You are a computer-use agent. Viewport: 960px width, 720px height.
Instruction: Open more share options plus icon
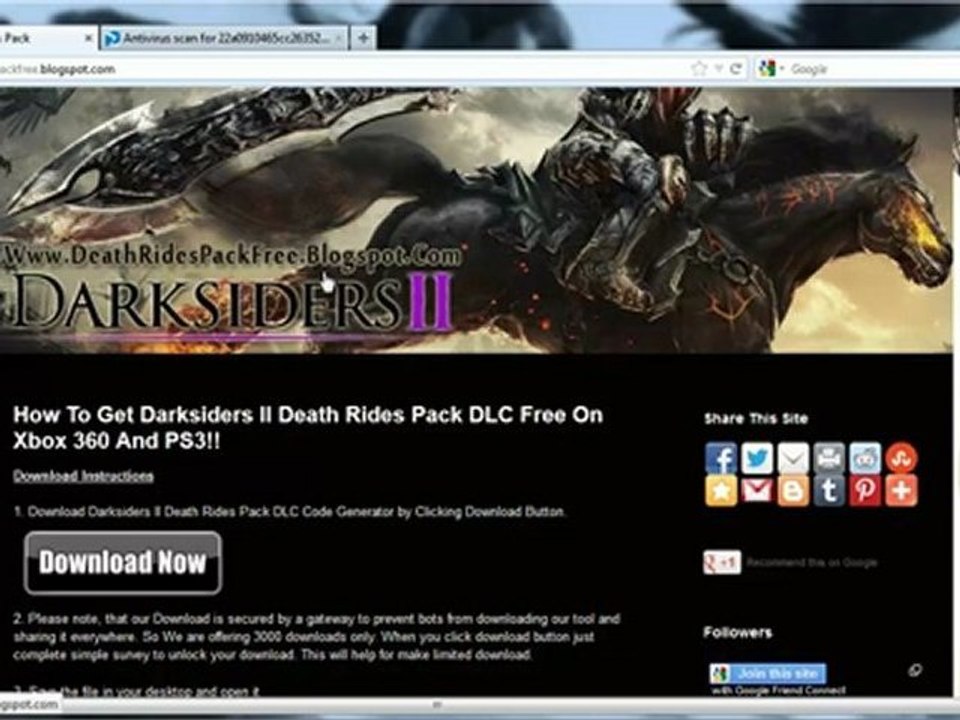point(901,491)
